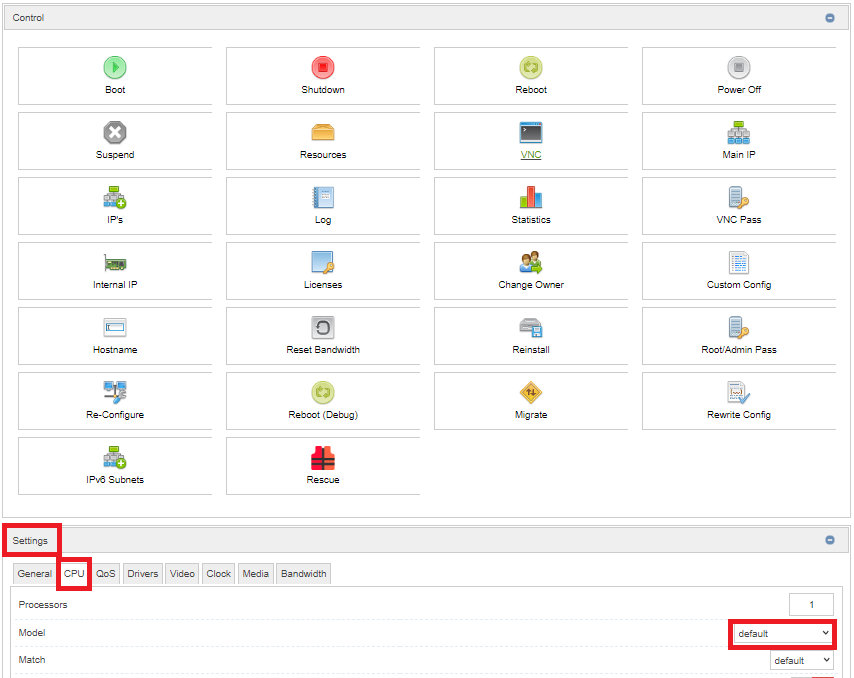This screenshot has height=678, width=854.
Task: Open the Match dropdown
Action: pyautogui.click(x=802, y=660)
